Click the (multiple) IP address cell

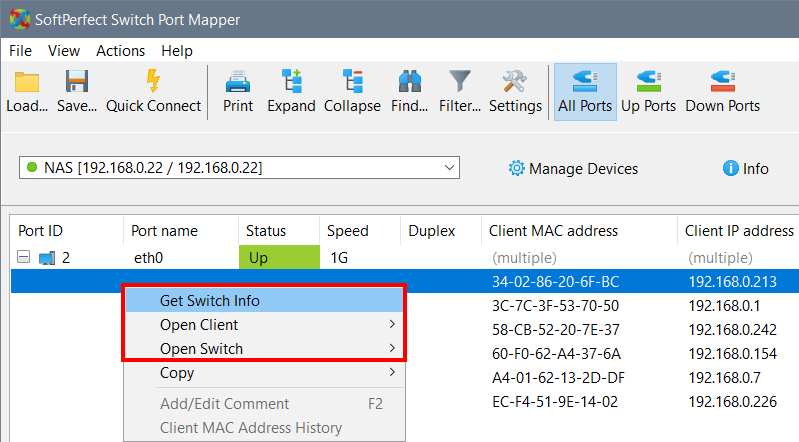click(x=721, y=258)
